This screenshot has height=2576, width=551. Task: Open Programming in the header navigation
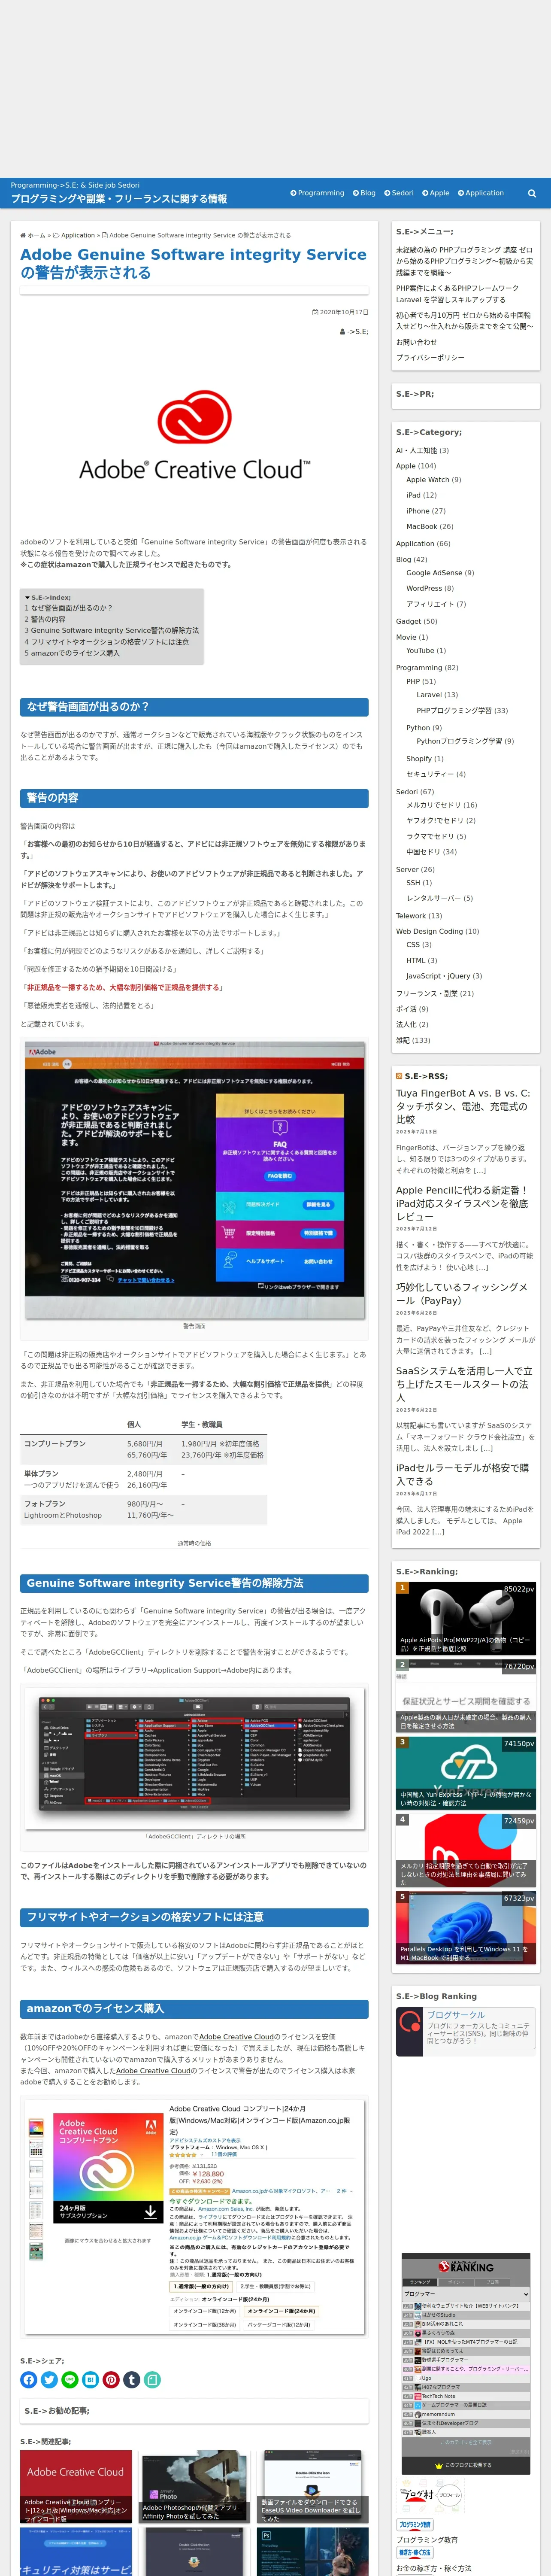point(317,193)
